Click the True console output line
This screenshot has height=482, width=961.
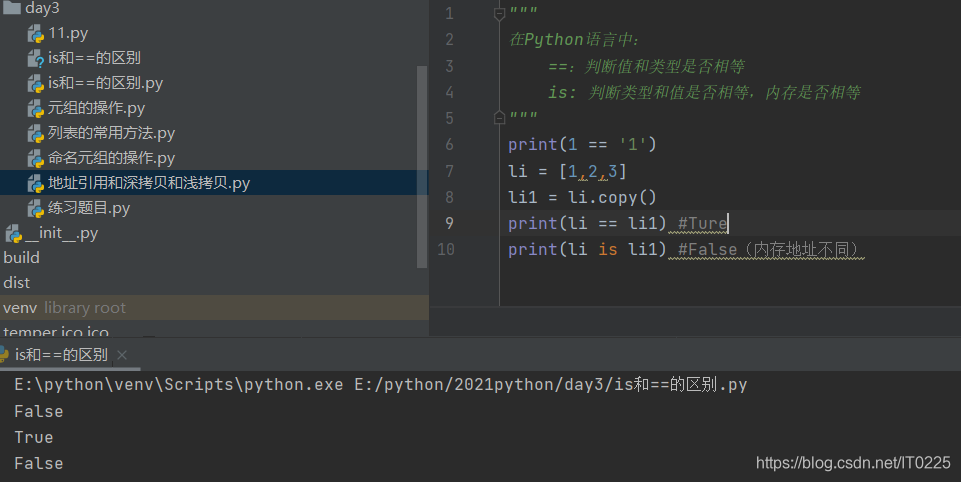(34, 438)
